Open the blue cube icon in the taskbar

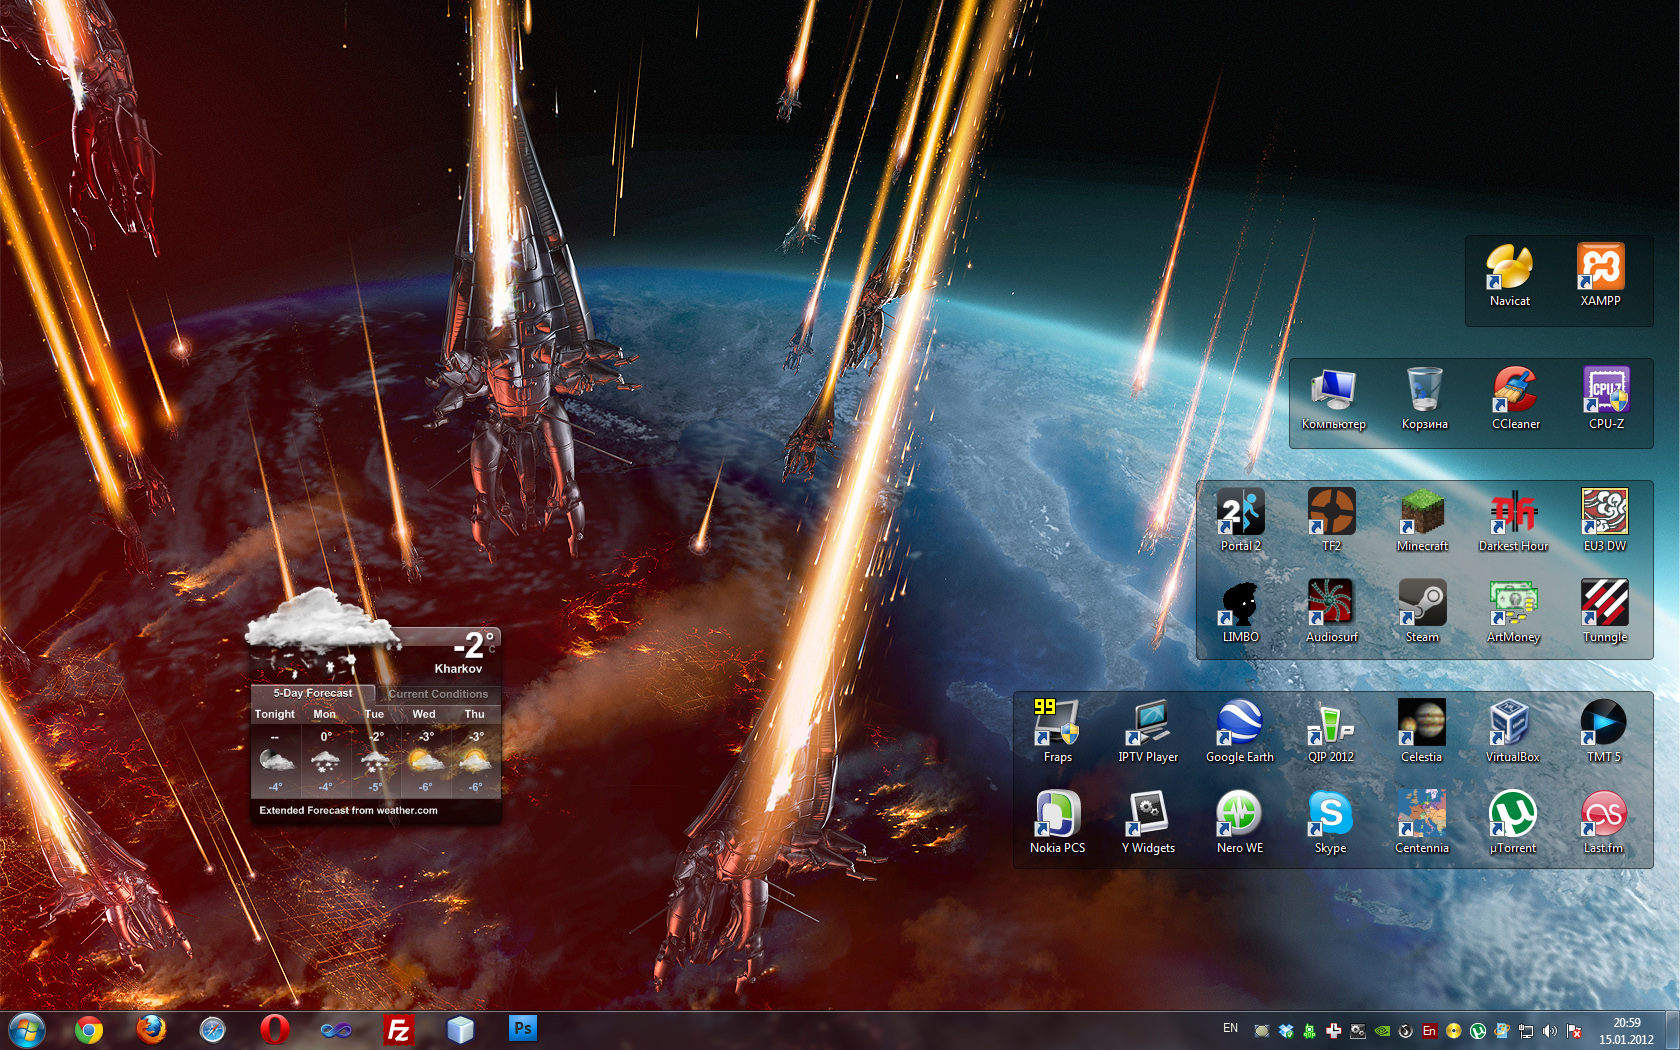pos(460,1030)
